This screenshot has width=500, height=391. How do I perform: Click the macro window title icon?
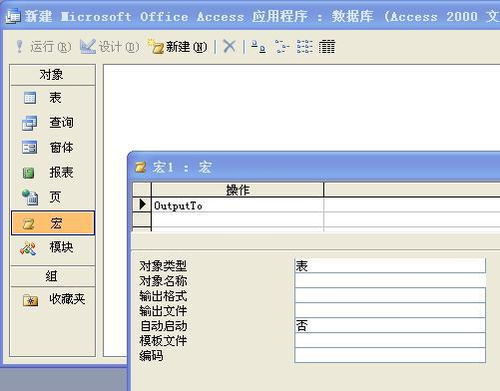140,167
